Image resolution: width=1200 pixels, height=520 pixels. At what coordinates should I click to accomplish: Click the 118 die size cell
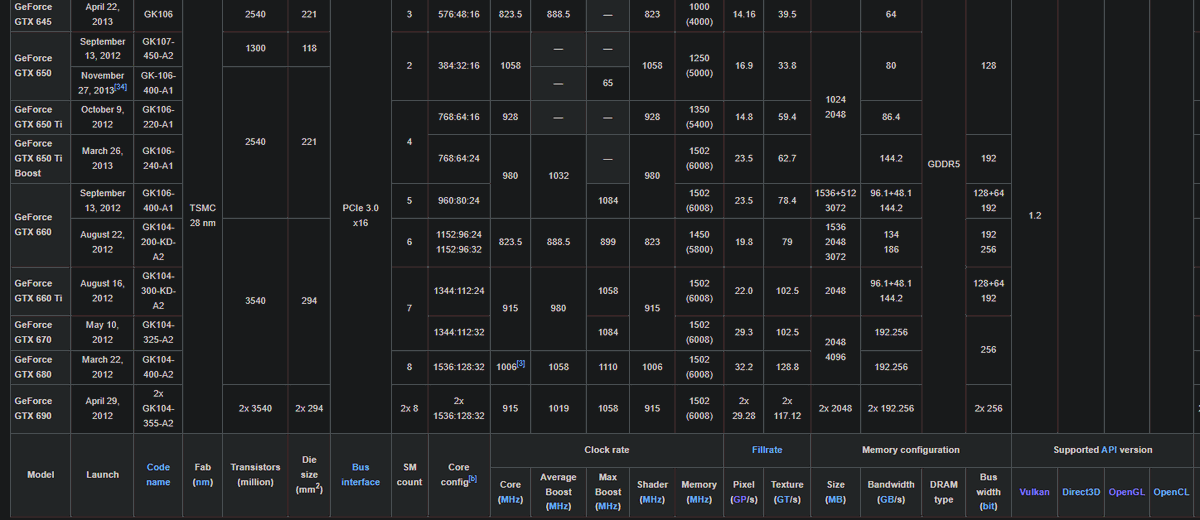click(308, 50)
